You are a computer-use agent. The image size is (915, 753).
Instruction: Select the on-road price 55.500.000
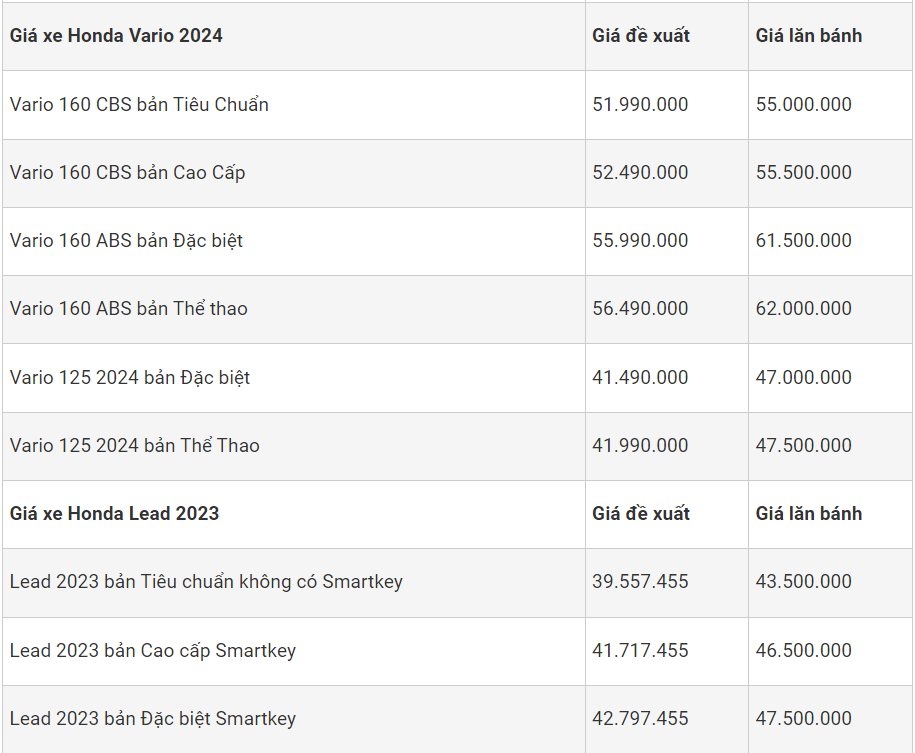coord(804,173)
